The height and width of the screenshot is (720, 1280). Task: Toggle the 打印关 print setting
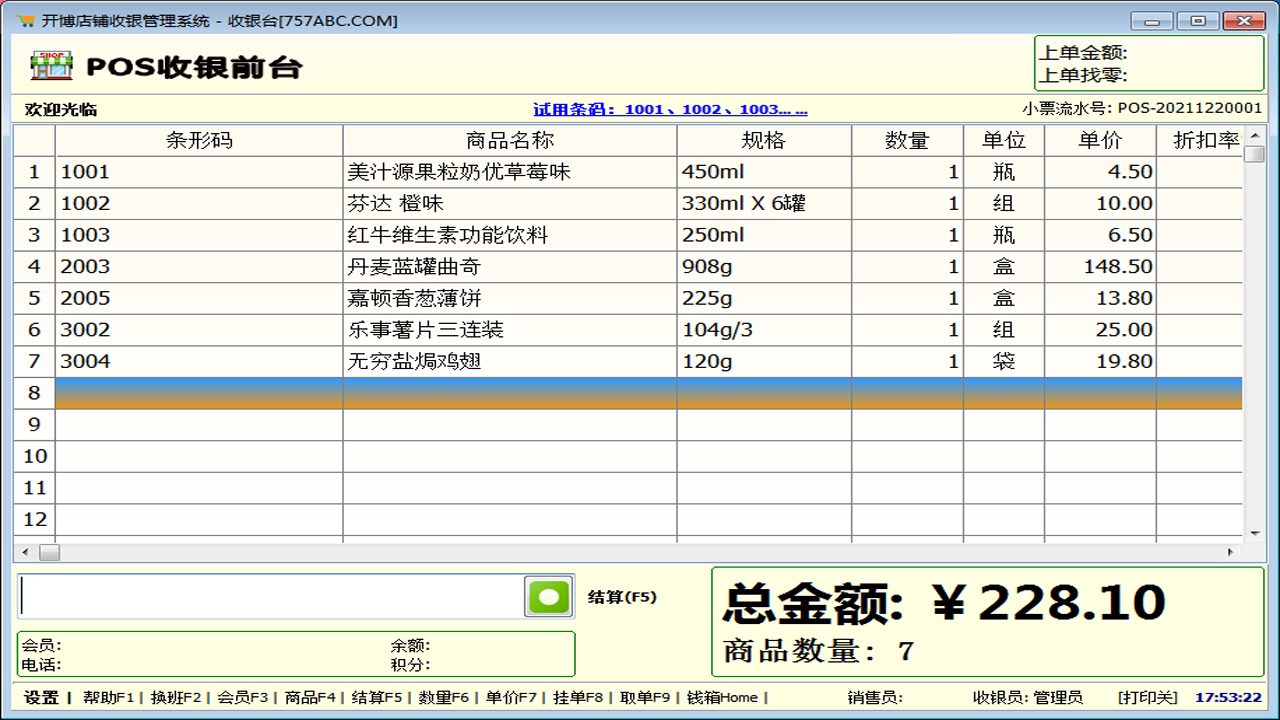point(1146,698)
